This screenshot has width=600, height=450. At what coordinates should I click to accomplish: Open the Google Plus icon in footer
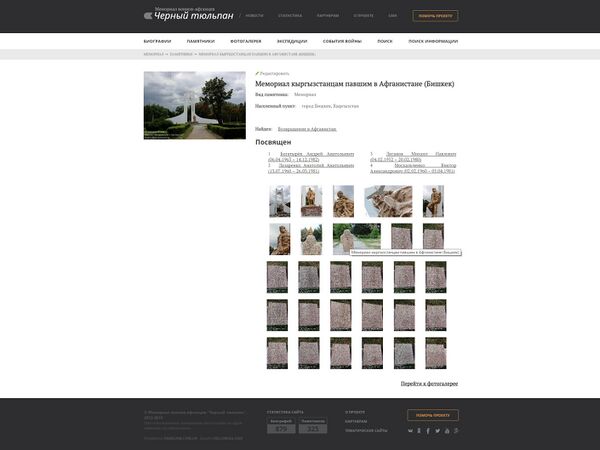click(456, 431)
